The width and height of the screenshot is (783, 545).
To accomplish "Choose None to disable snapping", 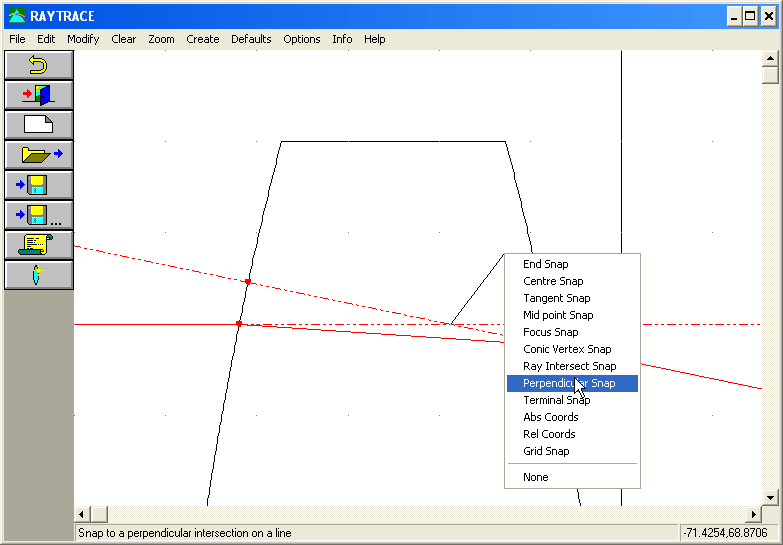I will tap(572, 477).
